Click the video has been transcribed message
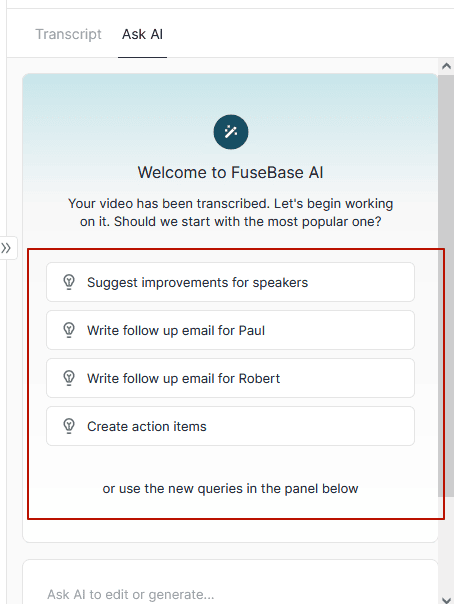Image resolution: width=454 pixels, height=604 pixels. tap(230, 212)
